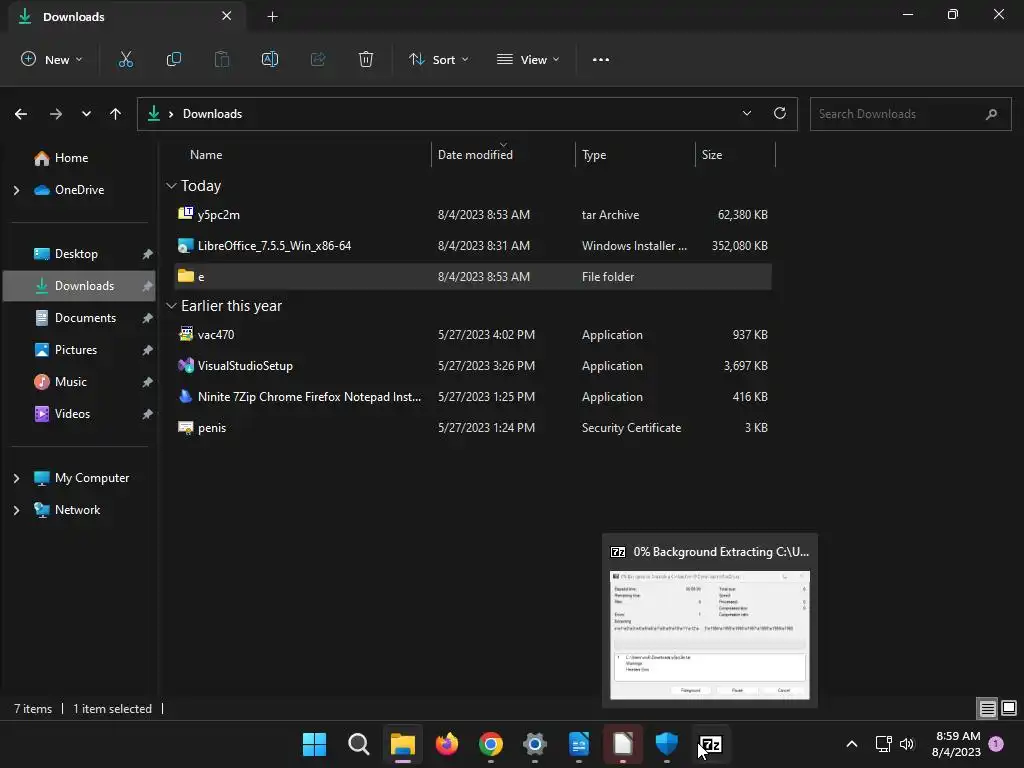Click the volume speaker tray icon
Screen dimensions: 1024x768
[x=907, y=744]
